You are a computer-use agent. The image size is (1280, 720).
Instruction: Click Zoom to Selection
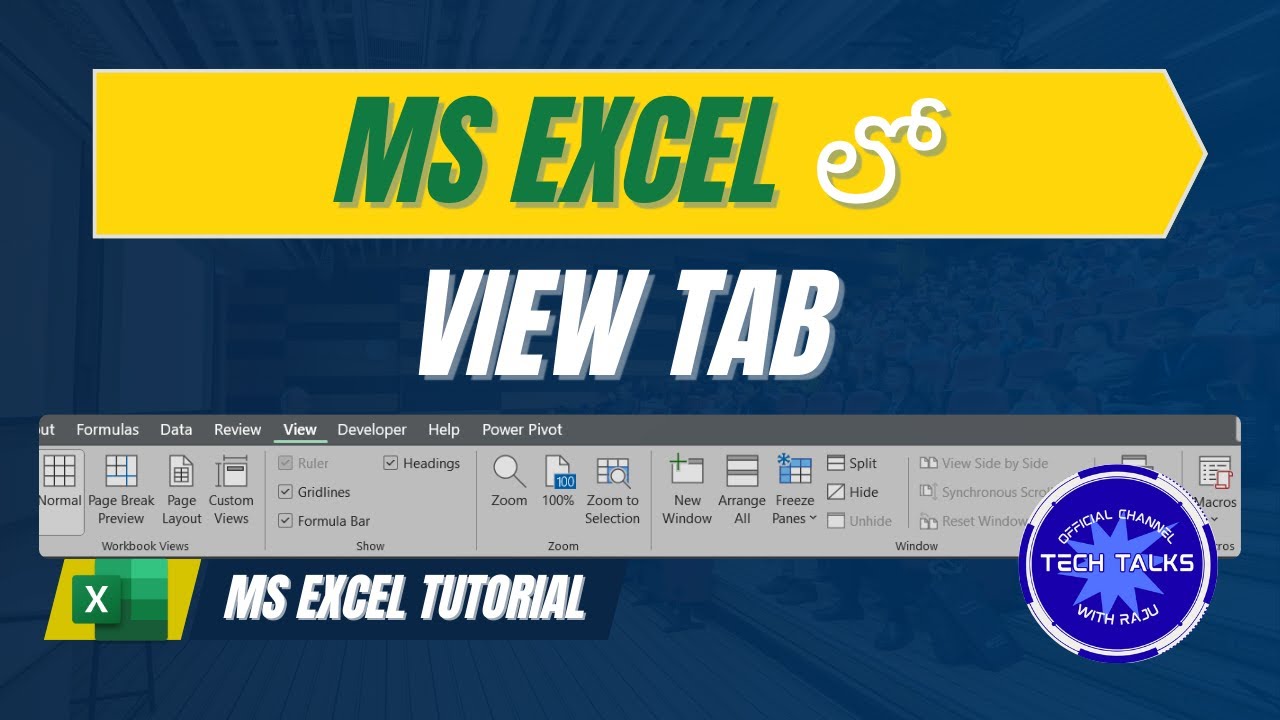coord(612,490)
